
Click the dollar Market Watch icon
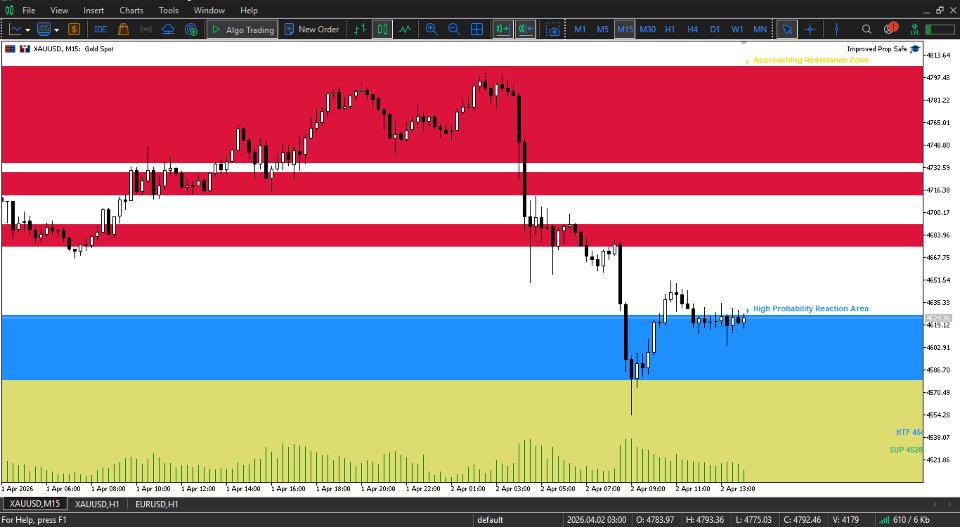pyautogui.click(x=74, y=29)
